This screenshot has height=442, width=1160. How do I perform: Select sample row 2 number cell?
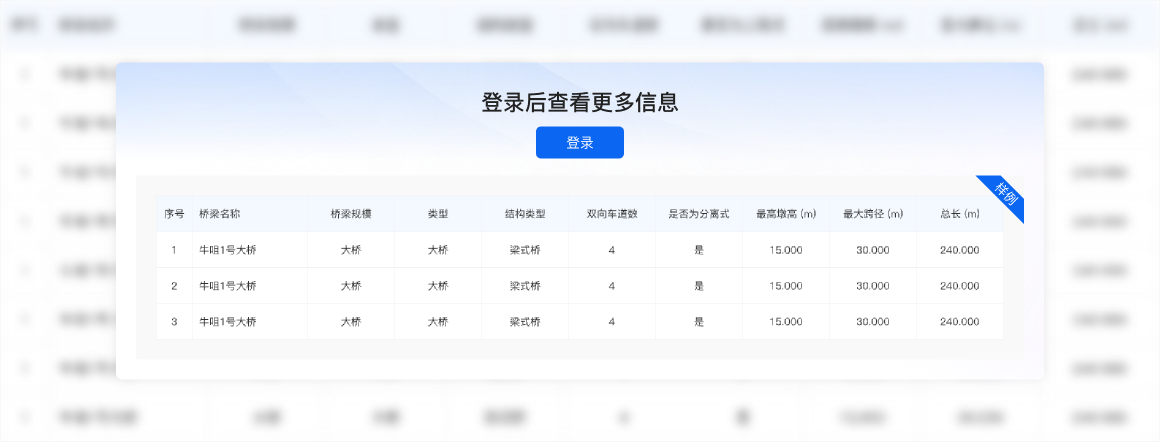[174, 286]
